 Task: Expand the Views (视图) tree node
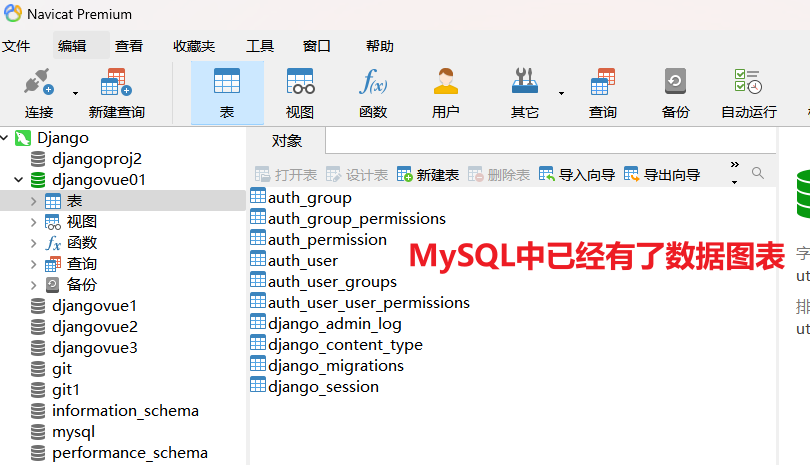(34, 222)
